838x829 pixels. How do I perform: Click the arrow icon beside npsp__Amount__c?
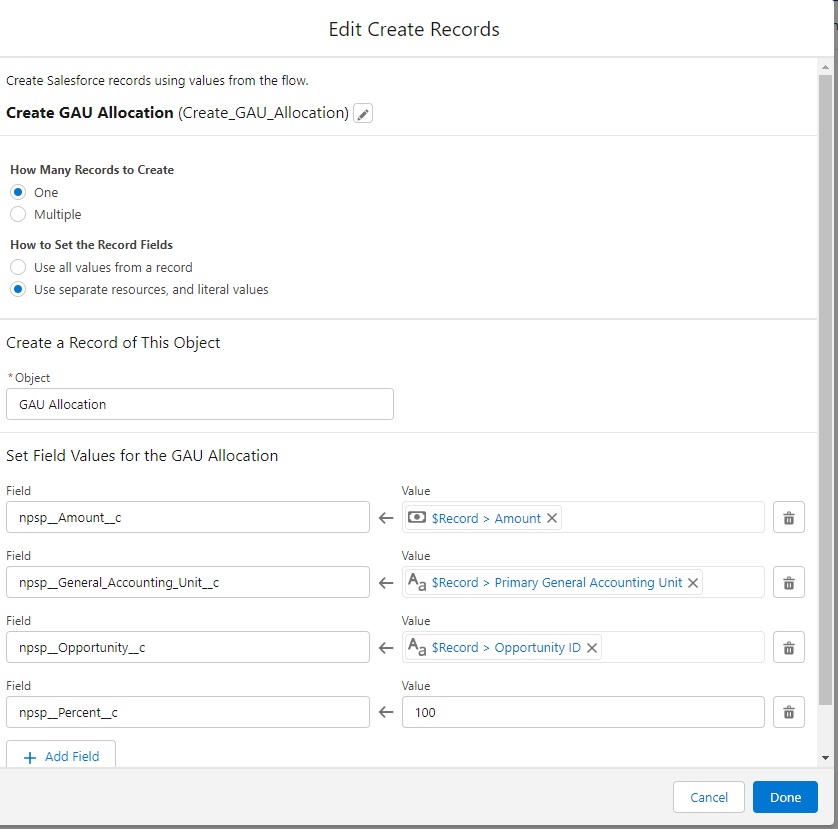point(386,518)
